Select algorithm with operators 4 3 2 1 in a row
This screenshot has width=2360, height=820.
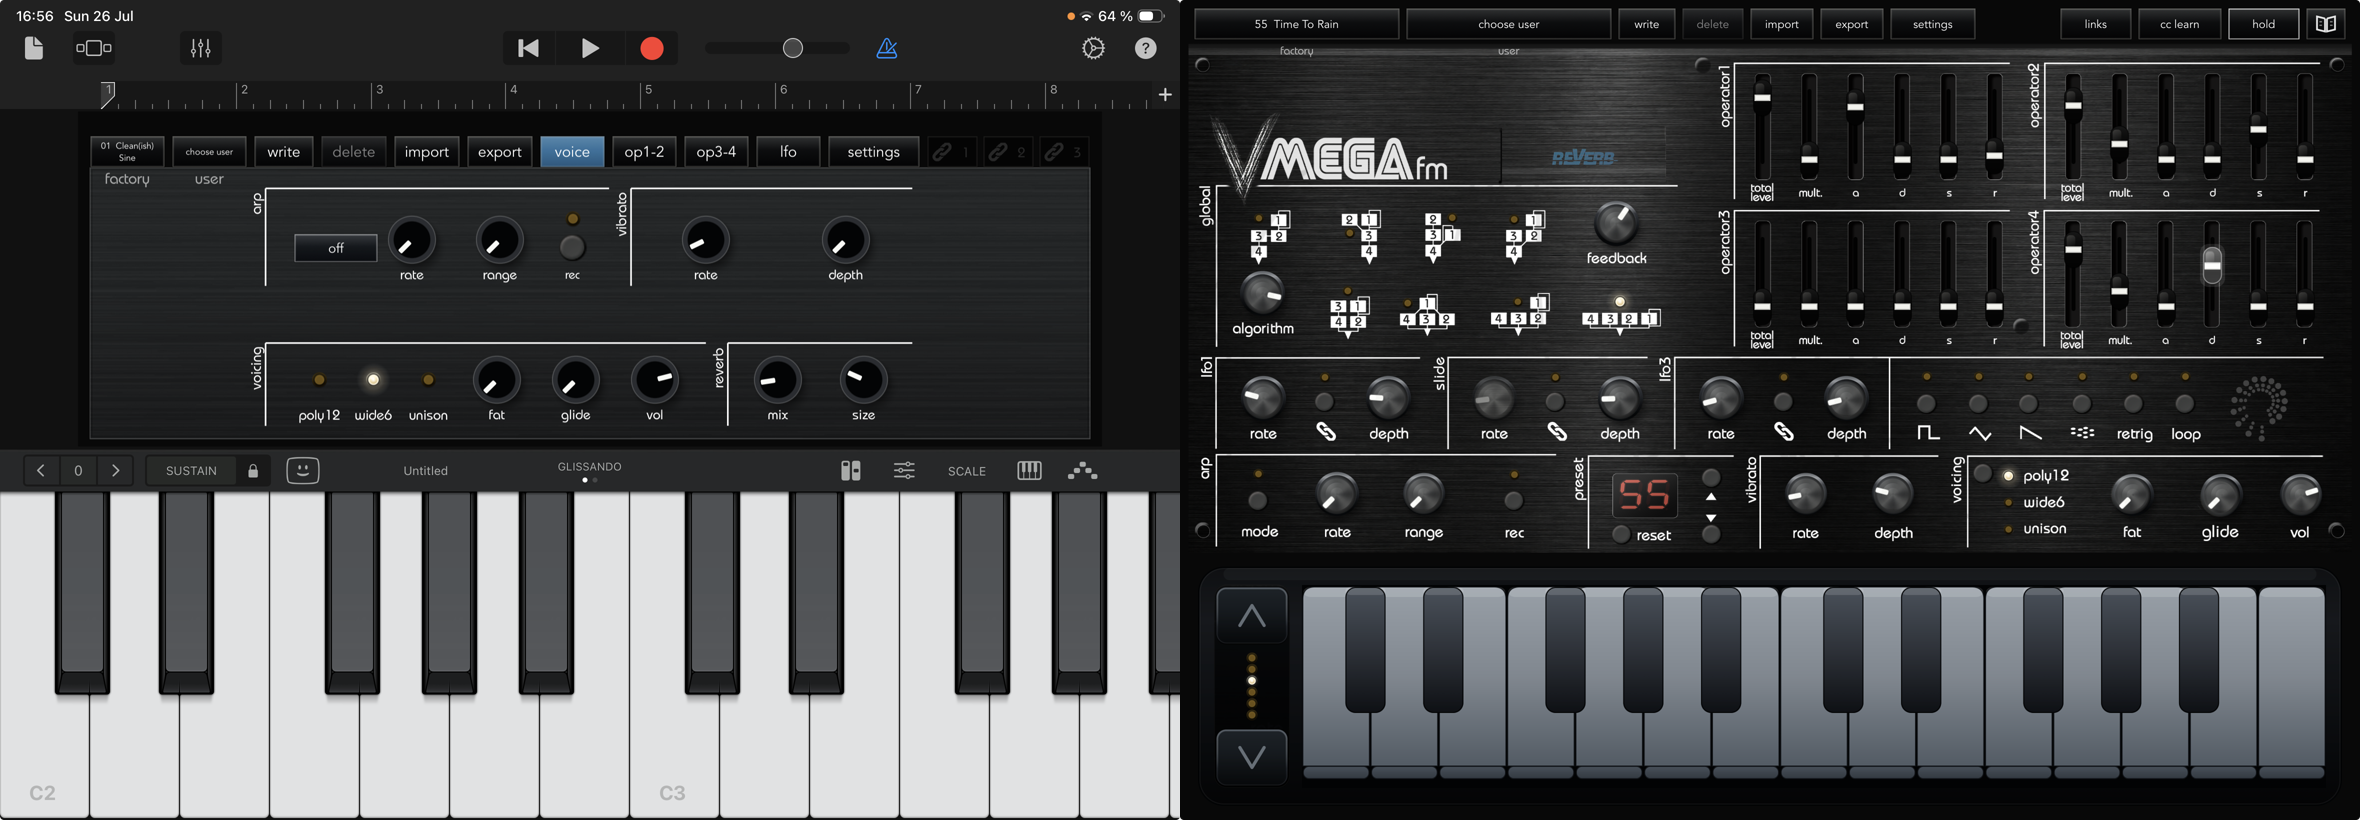(x=1620, y=318)
